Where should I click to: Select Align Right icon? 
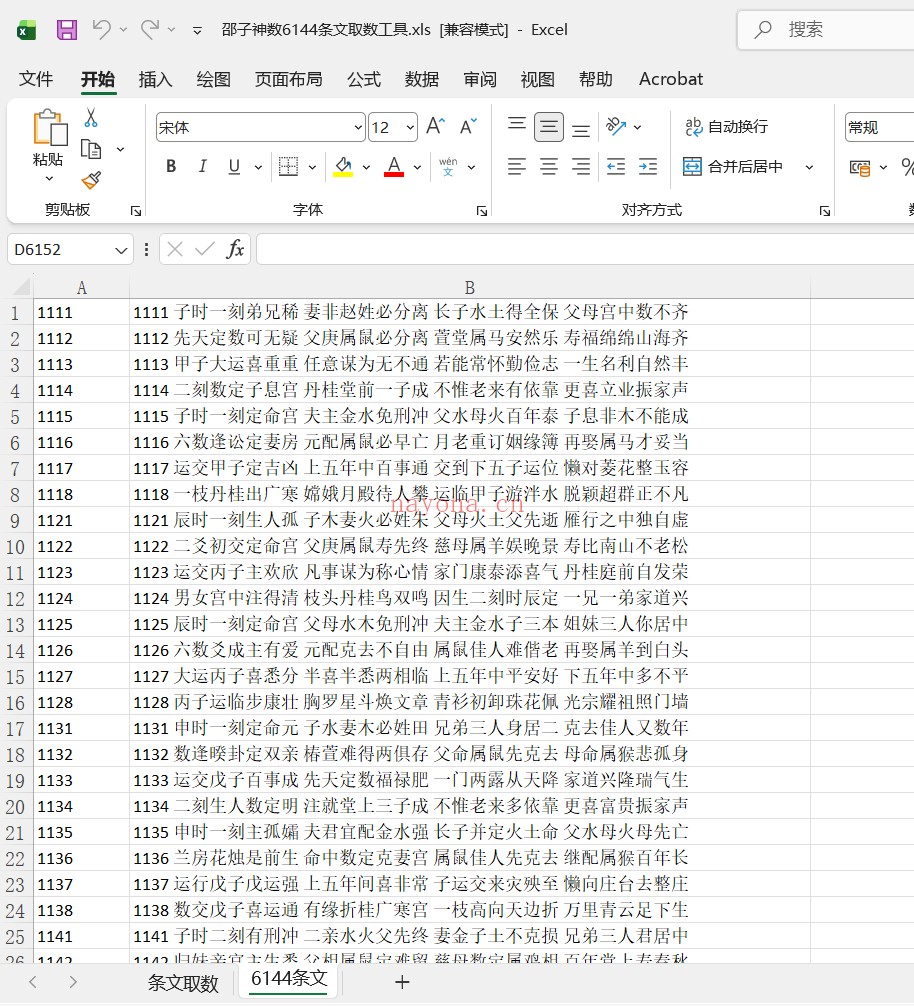tap(581, 167)
